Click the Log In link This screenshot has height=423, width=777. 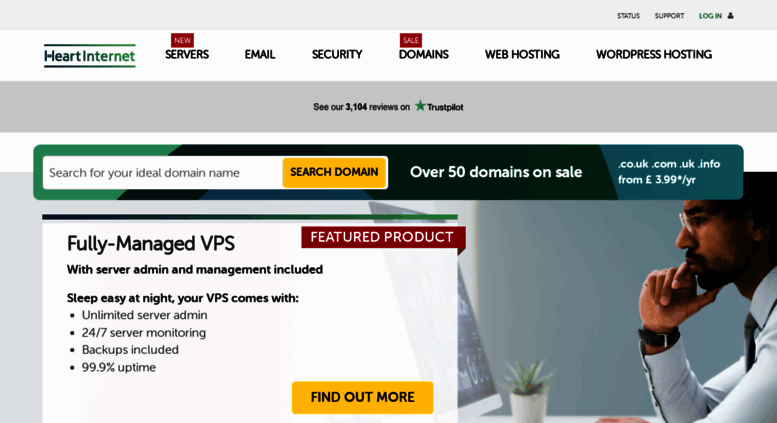710,16
